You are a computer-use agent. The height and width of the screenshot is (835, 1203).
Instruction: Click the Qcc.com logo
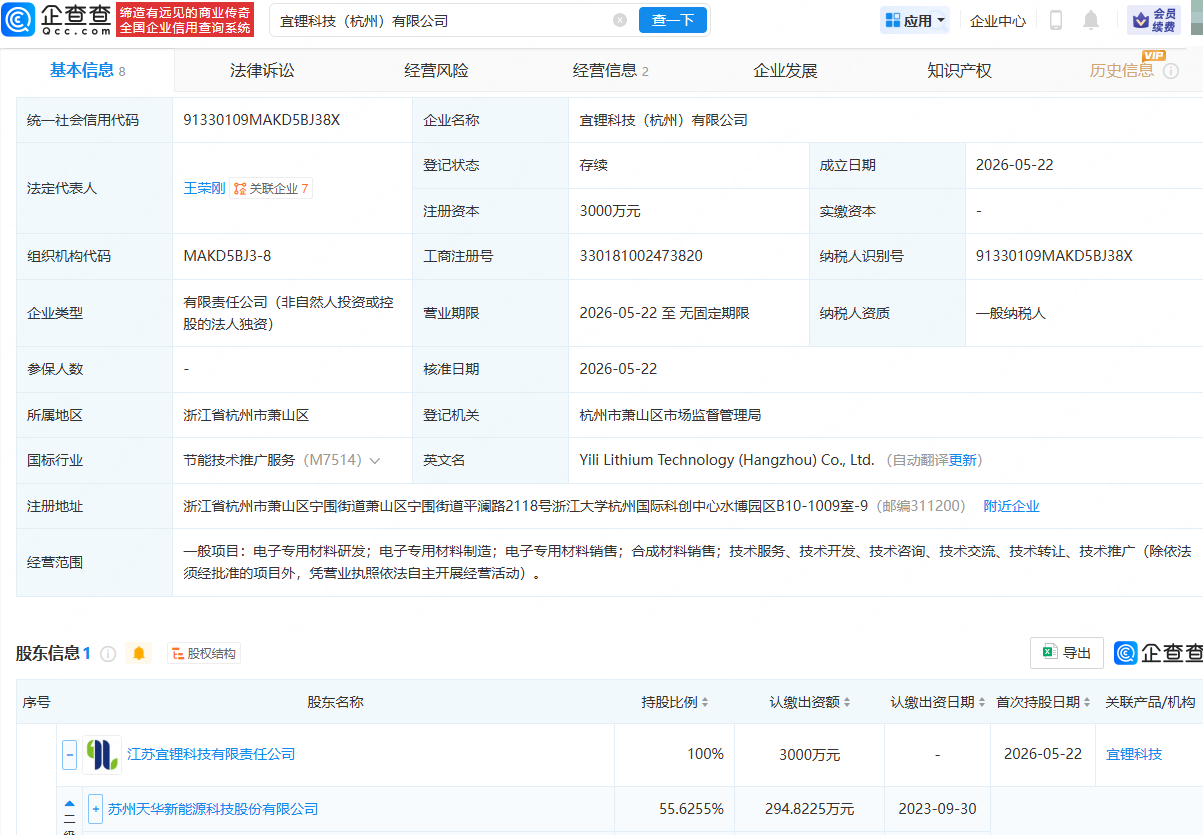click(55, 19)
